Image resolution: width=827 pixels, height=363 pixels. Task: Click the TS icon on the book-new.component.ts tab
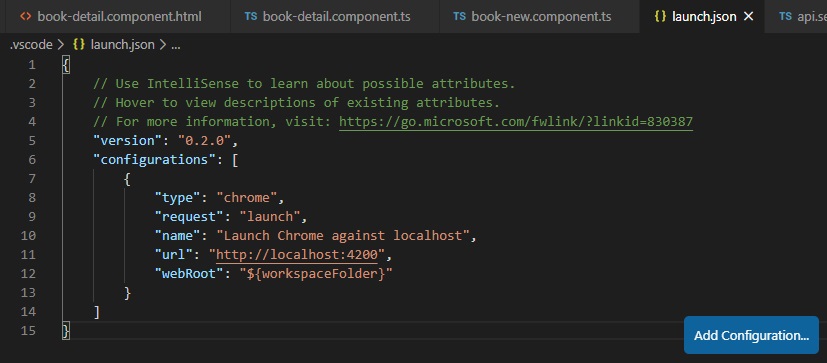point(459,16)
